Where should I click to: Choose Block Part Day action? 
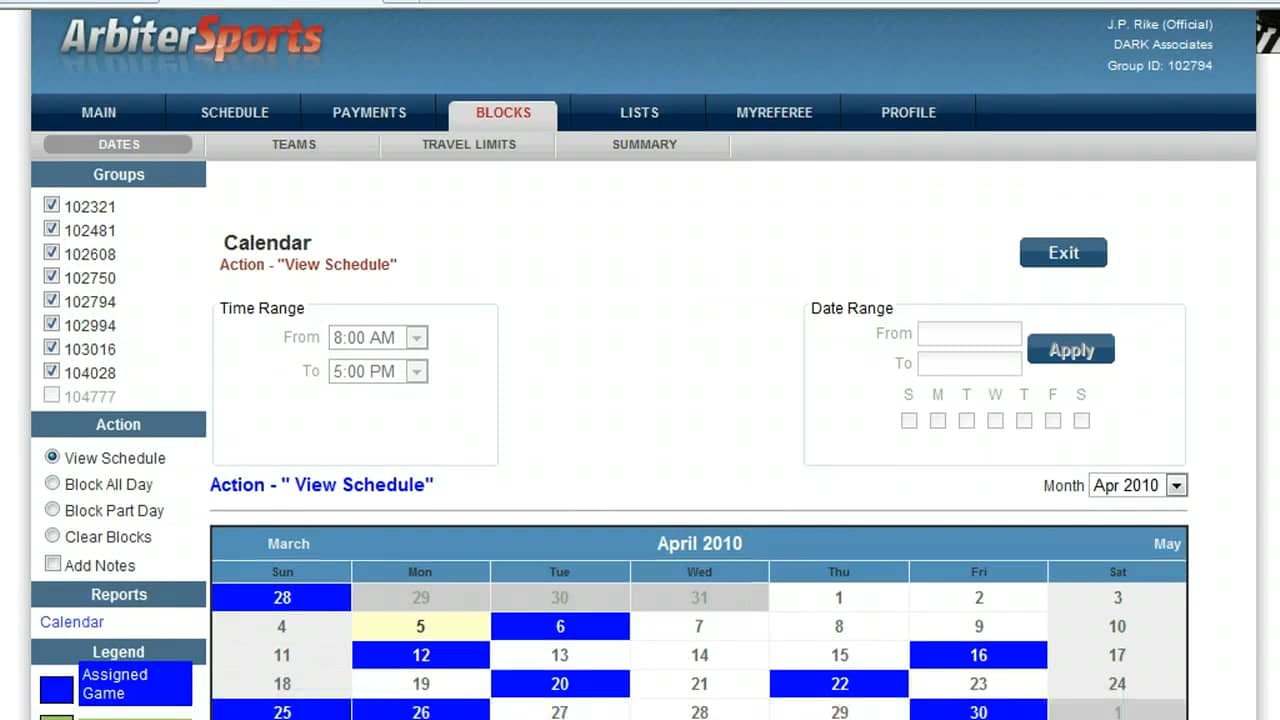coord(53,509)
